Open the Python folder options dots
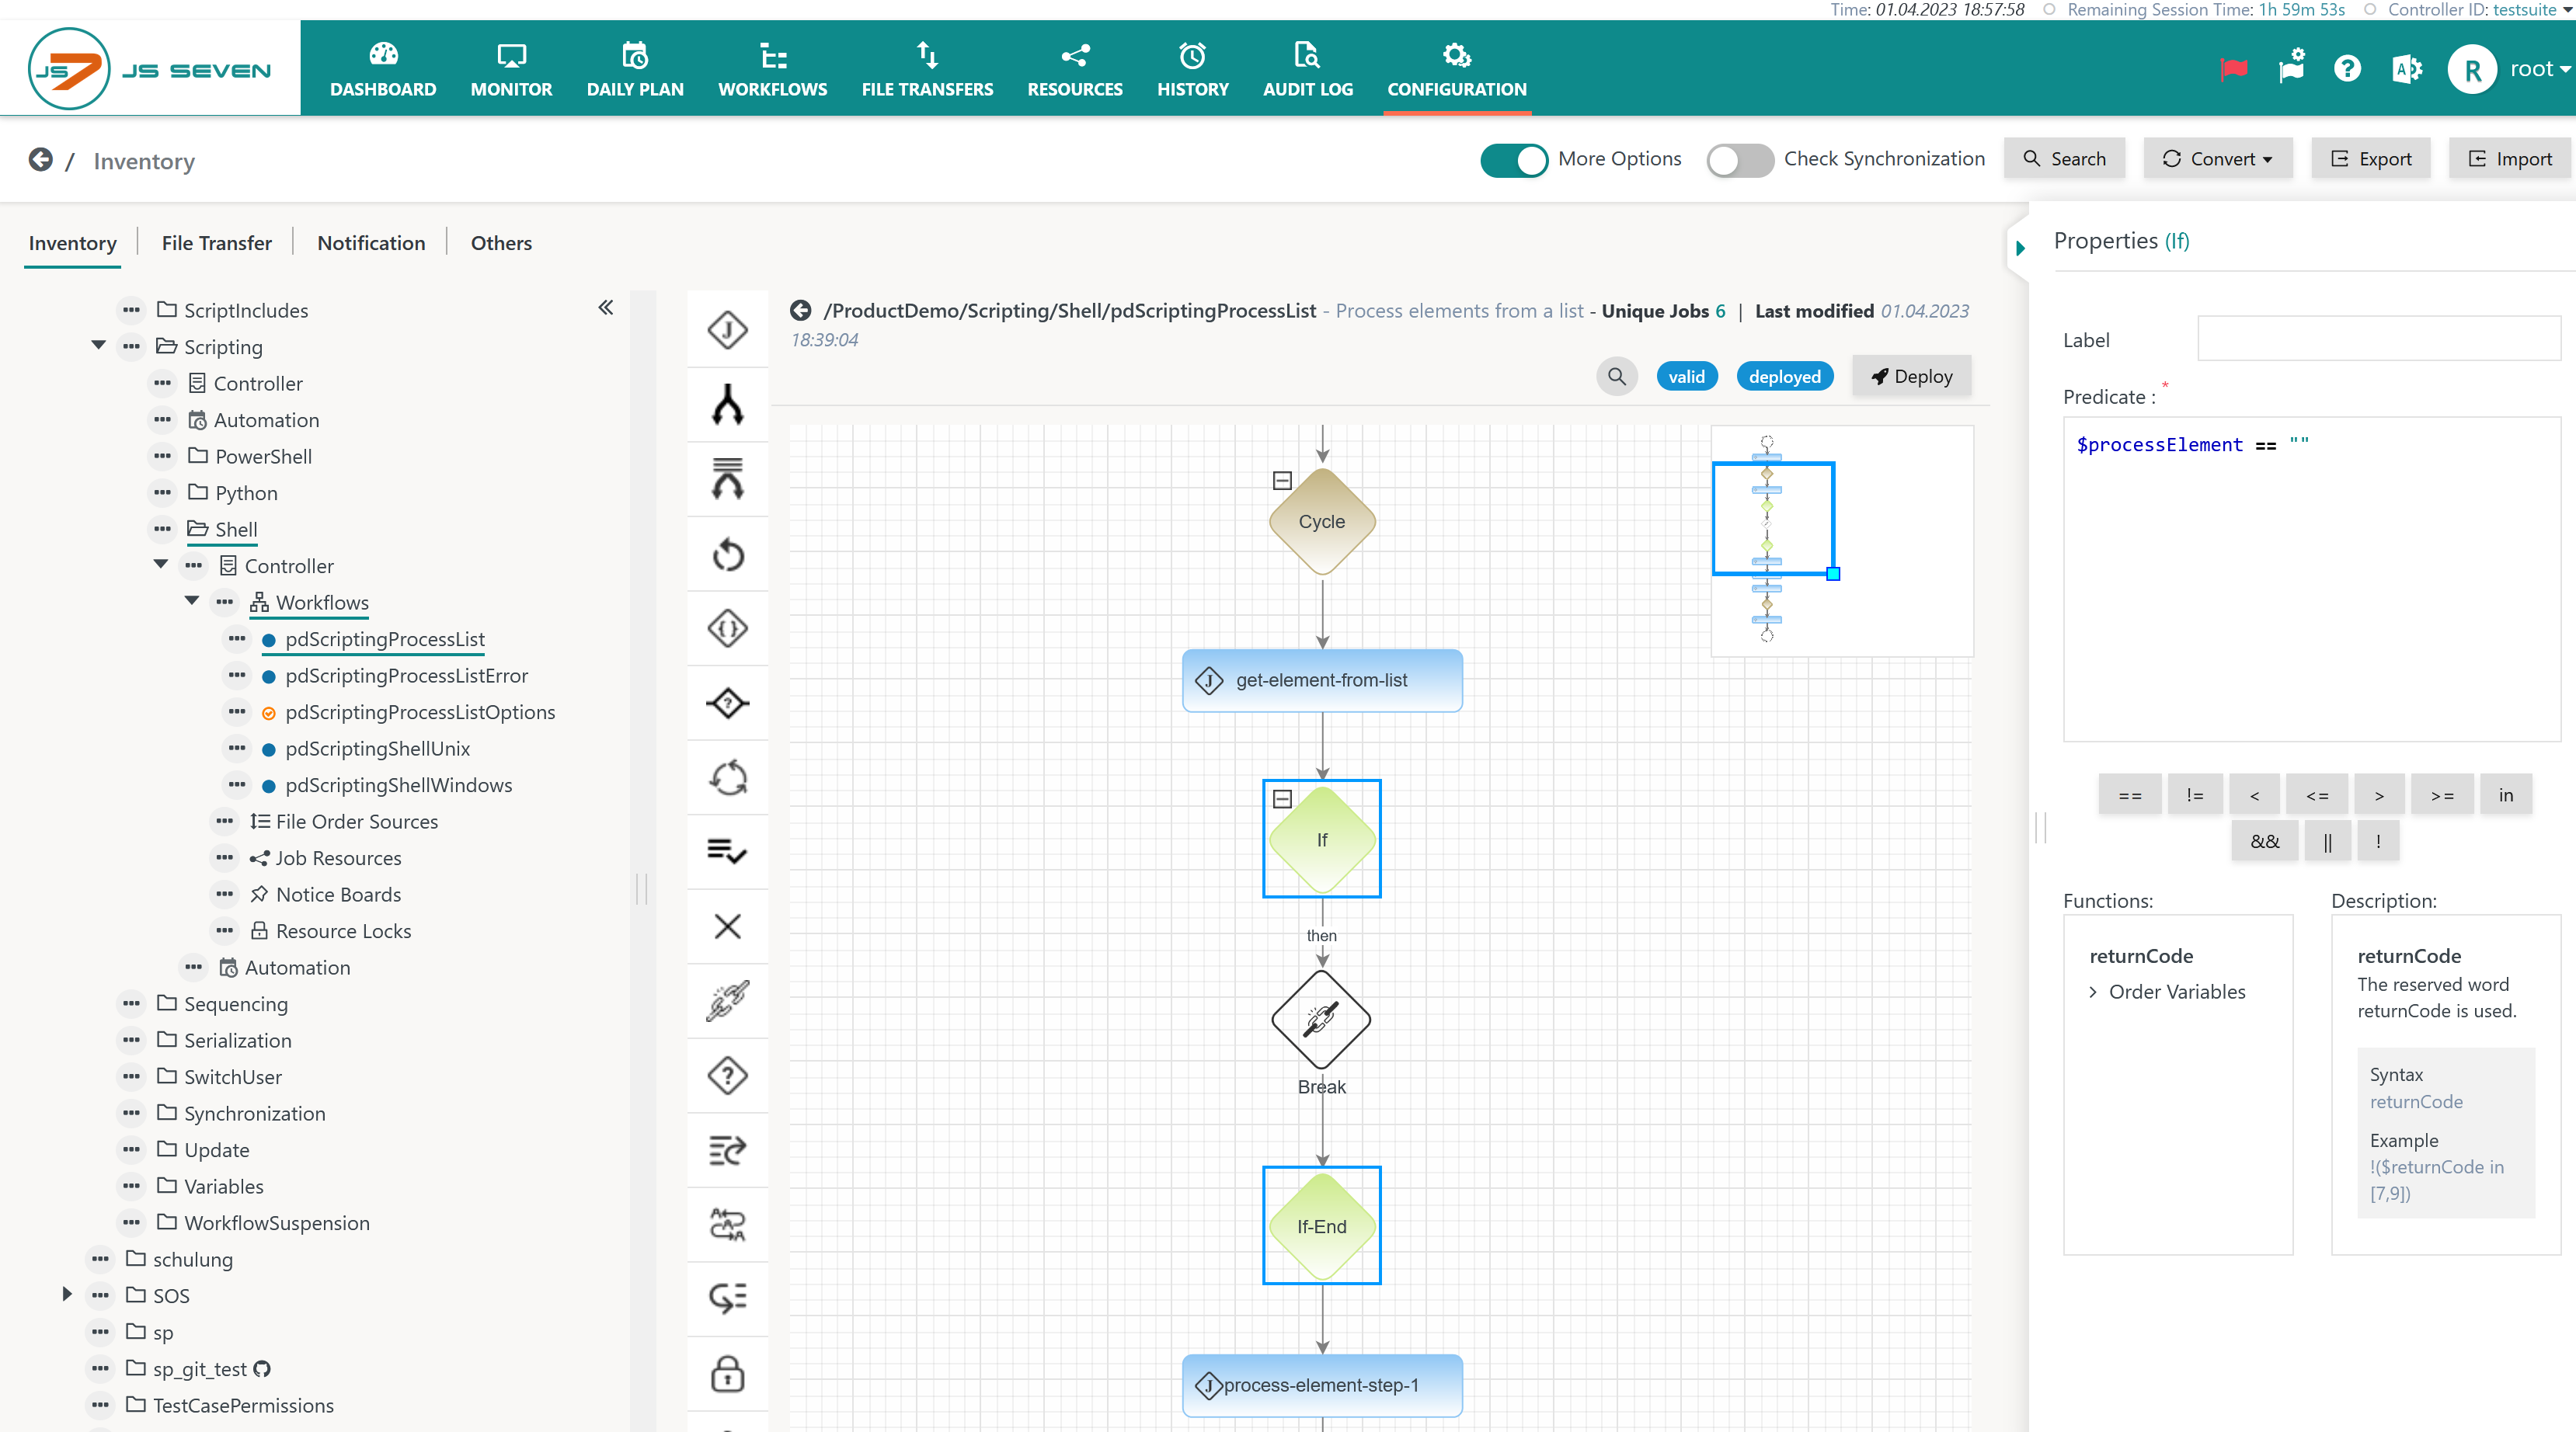Viewport: 2576px width, 1432px height. pyautogui.click(x=161, y=492)
